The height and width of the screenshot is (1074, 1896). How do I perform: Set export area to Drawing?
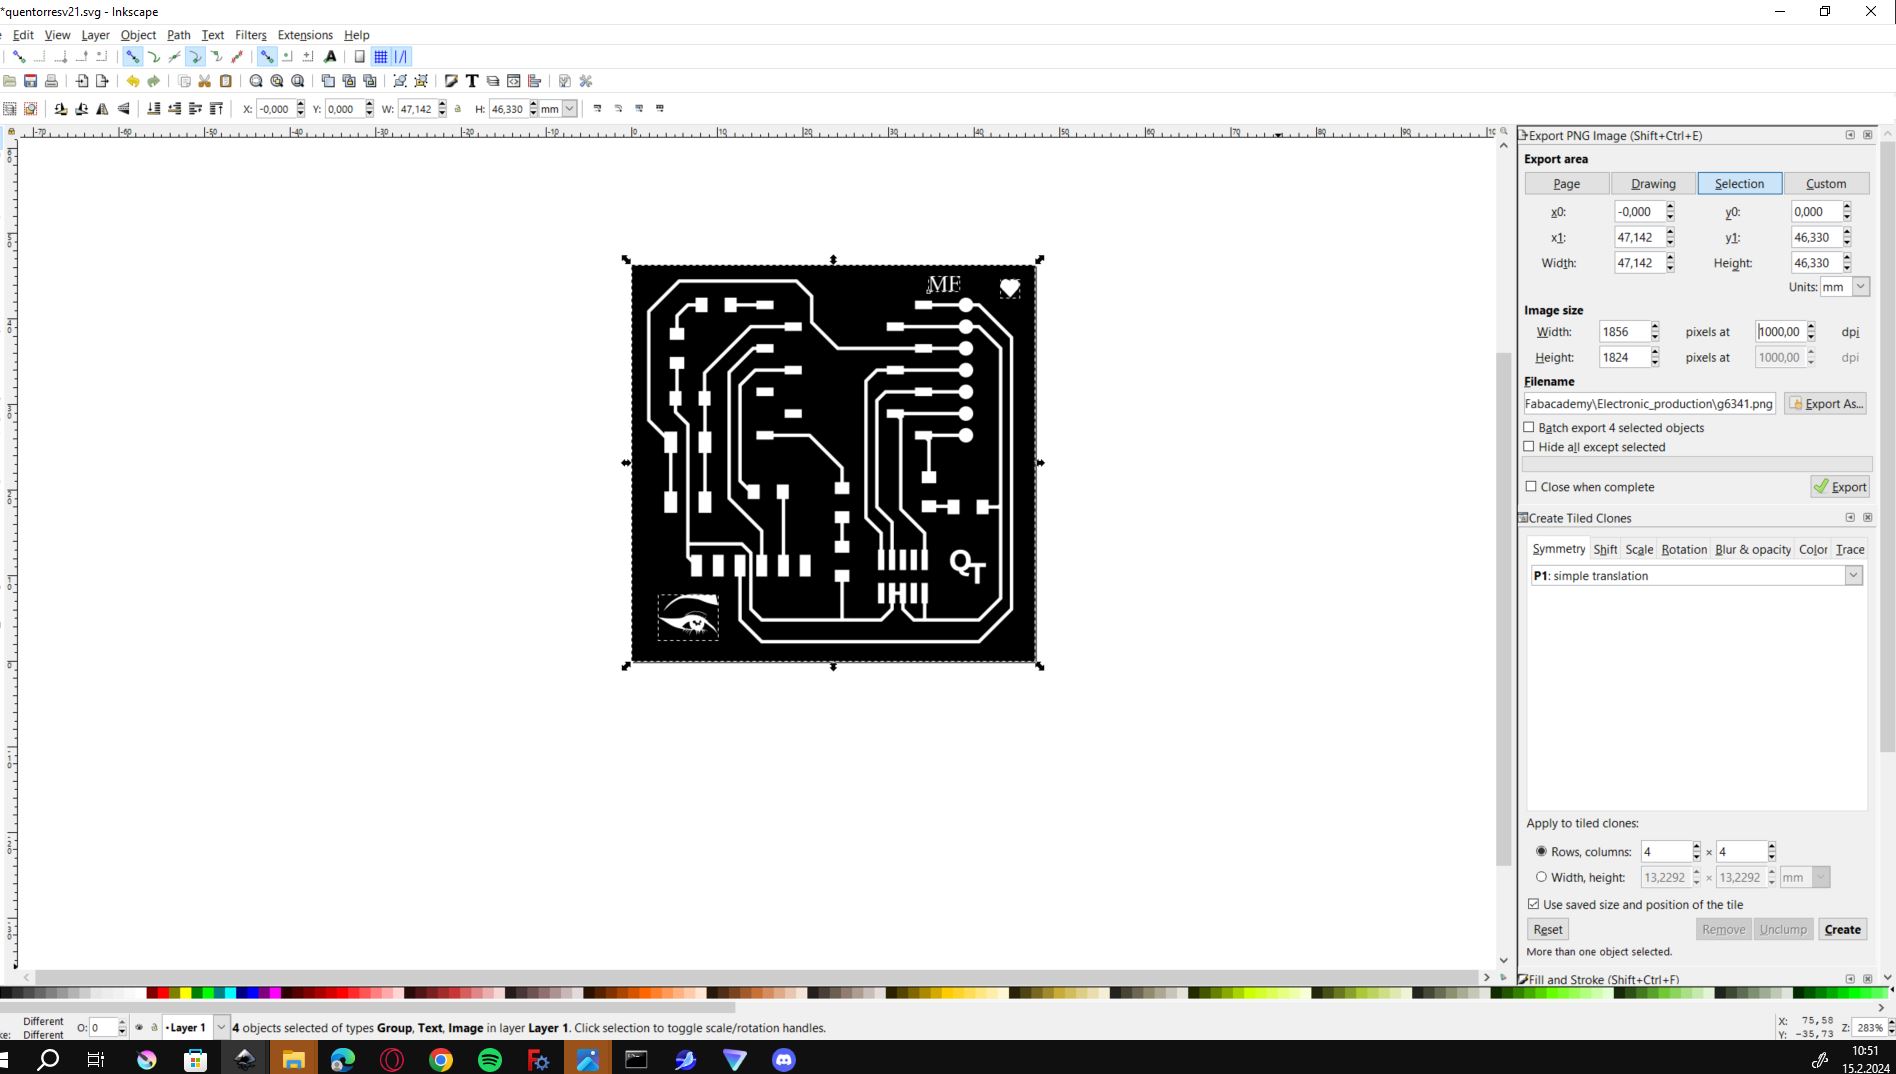(1653, 184)
